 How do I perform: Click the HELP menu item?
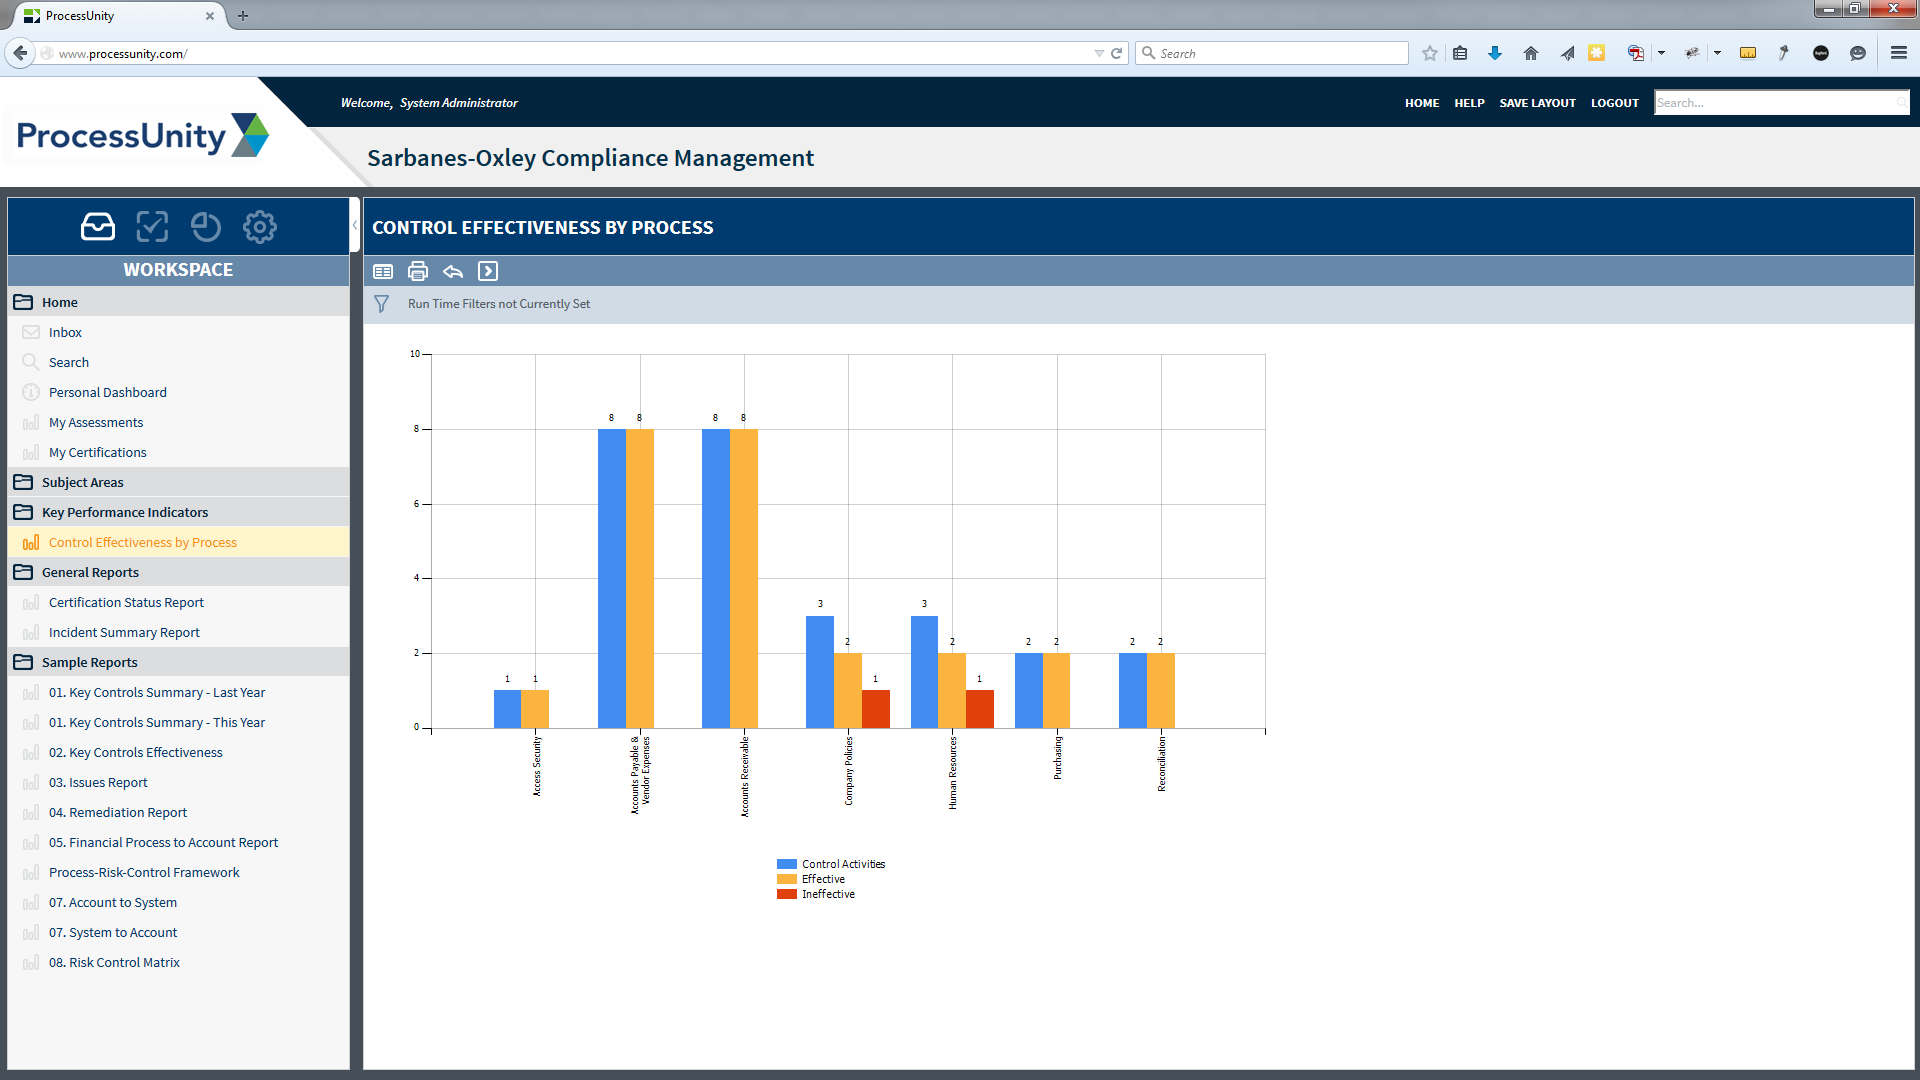(1469, 103)
